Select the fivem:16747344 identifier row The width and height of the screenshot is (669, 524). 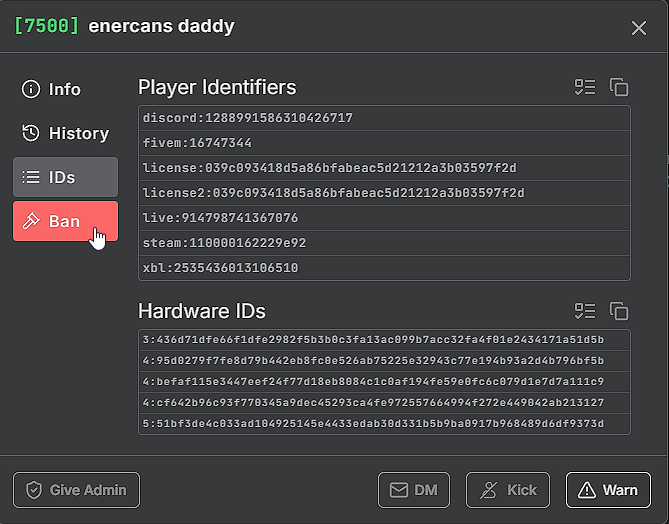coord(384,143)
